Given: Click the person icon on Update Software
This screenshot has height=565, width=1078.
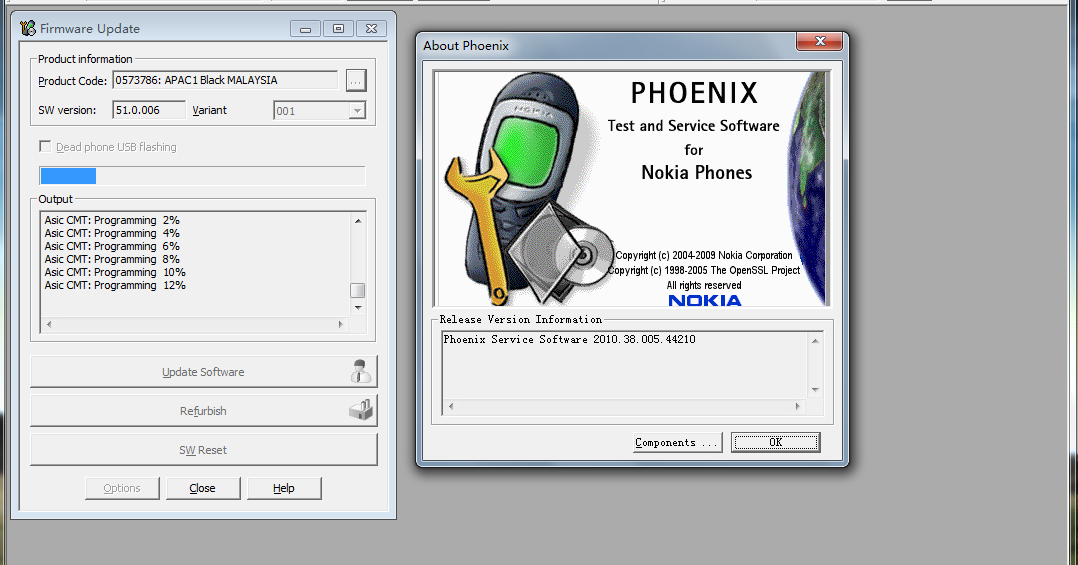Looking at the screenshot, I should coord(360,371).
